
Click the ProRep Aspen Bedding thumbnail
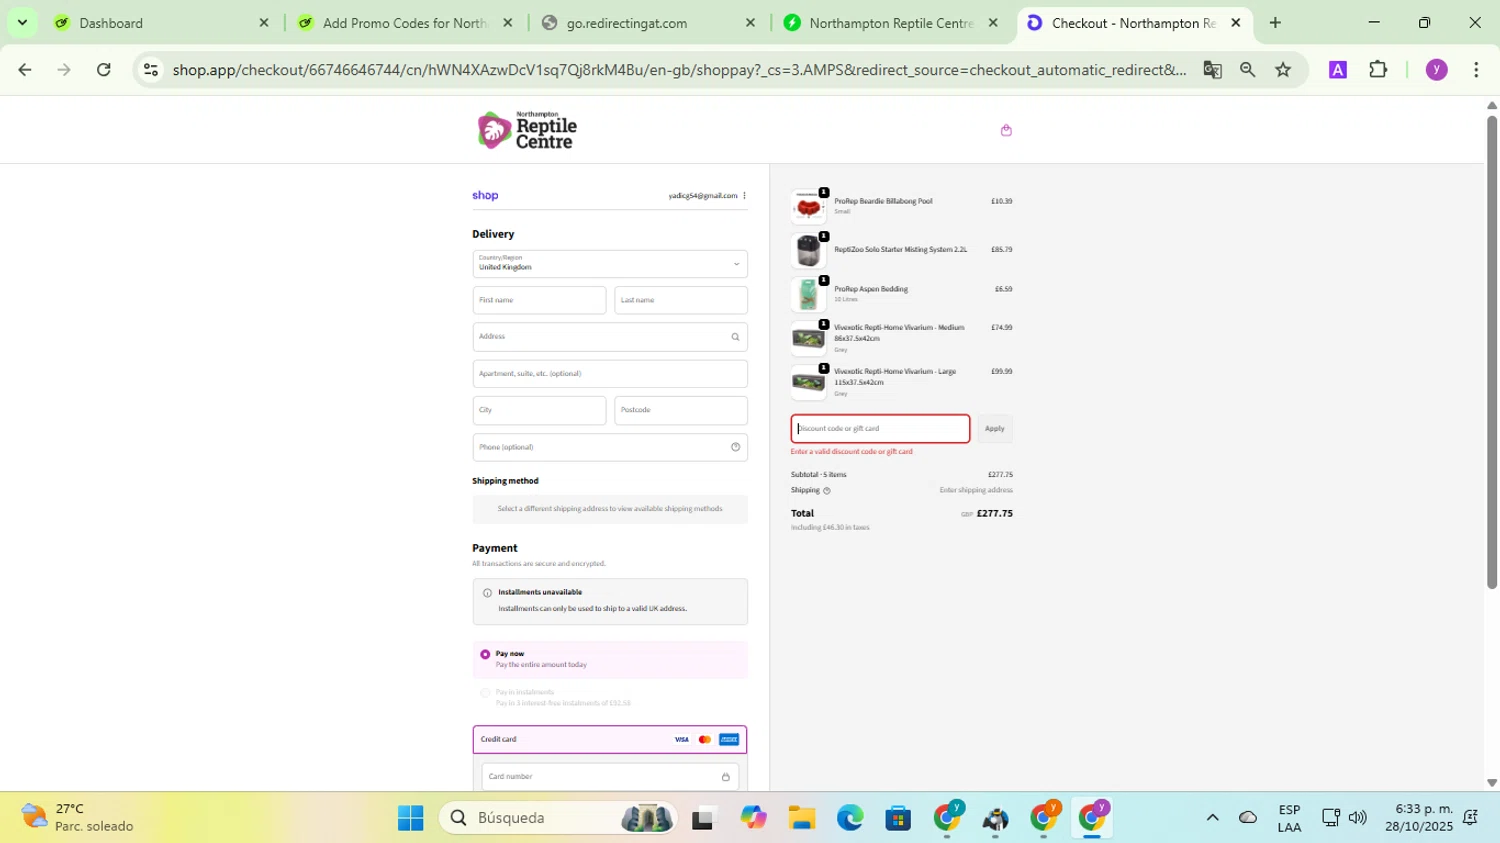(808, 295)
